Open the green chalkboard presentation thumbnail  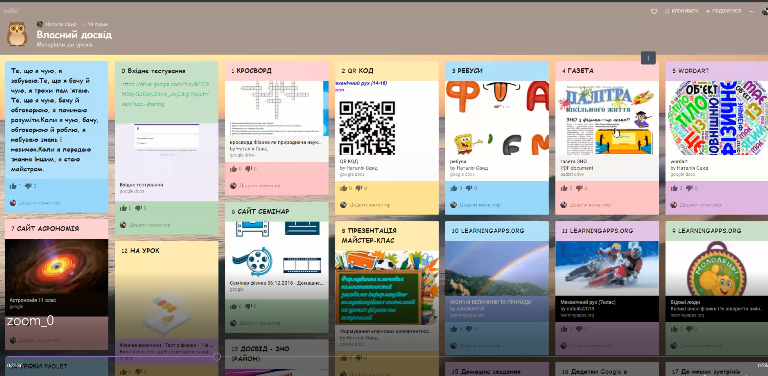(x=387, y=288)
